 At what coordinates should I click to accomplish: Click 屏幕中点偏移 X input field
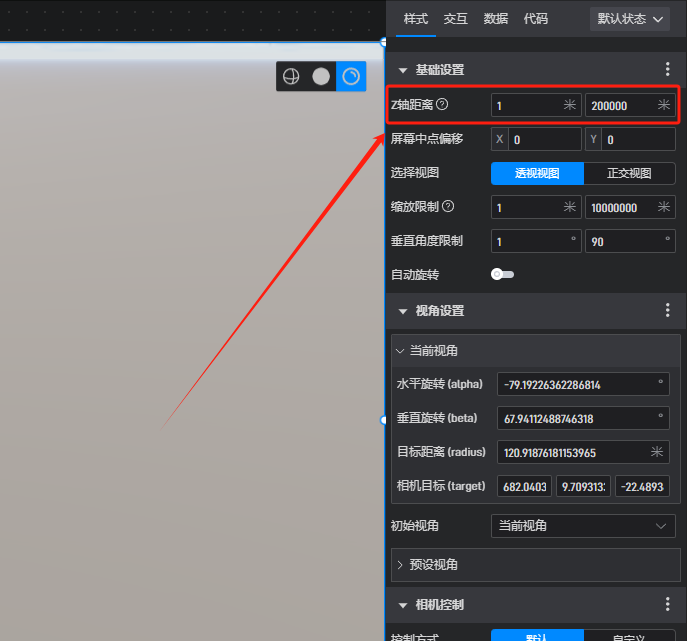545,139
